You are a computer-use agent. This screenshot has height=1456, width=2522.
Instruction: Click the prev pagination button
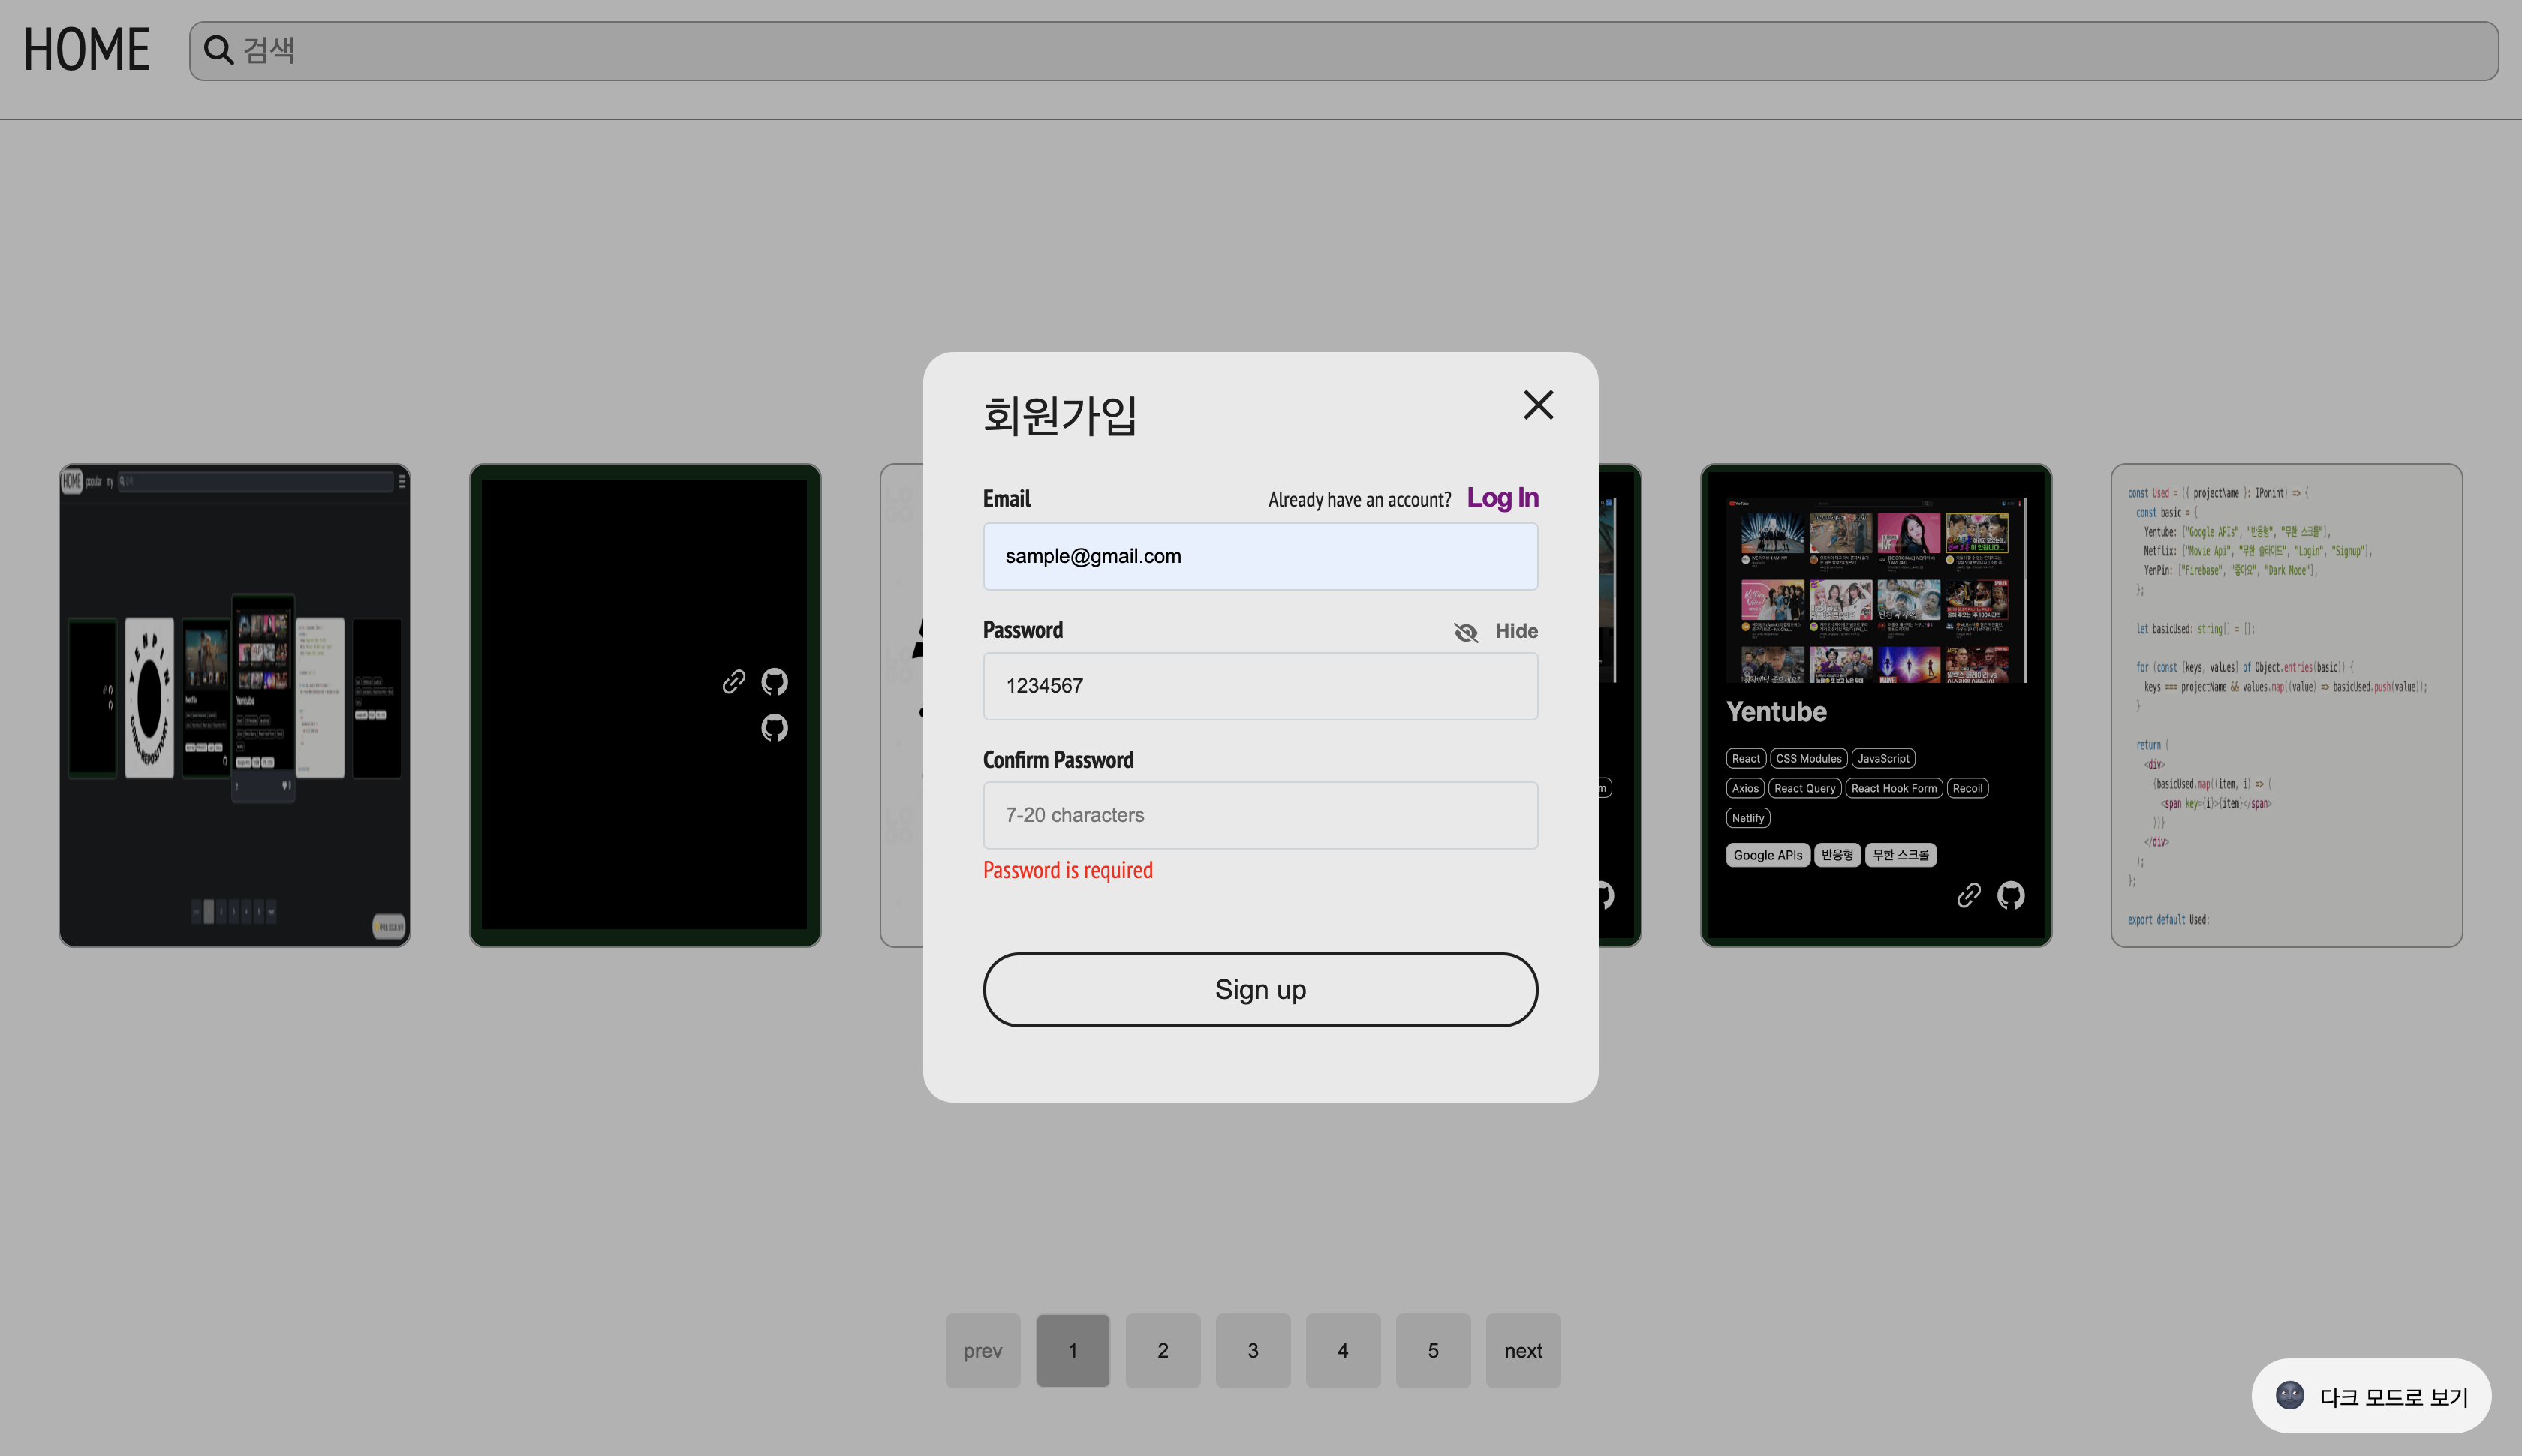pyautogui.click(x=982, y=1350)
